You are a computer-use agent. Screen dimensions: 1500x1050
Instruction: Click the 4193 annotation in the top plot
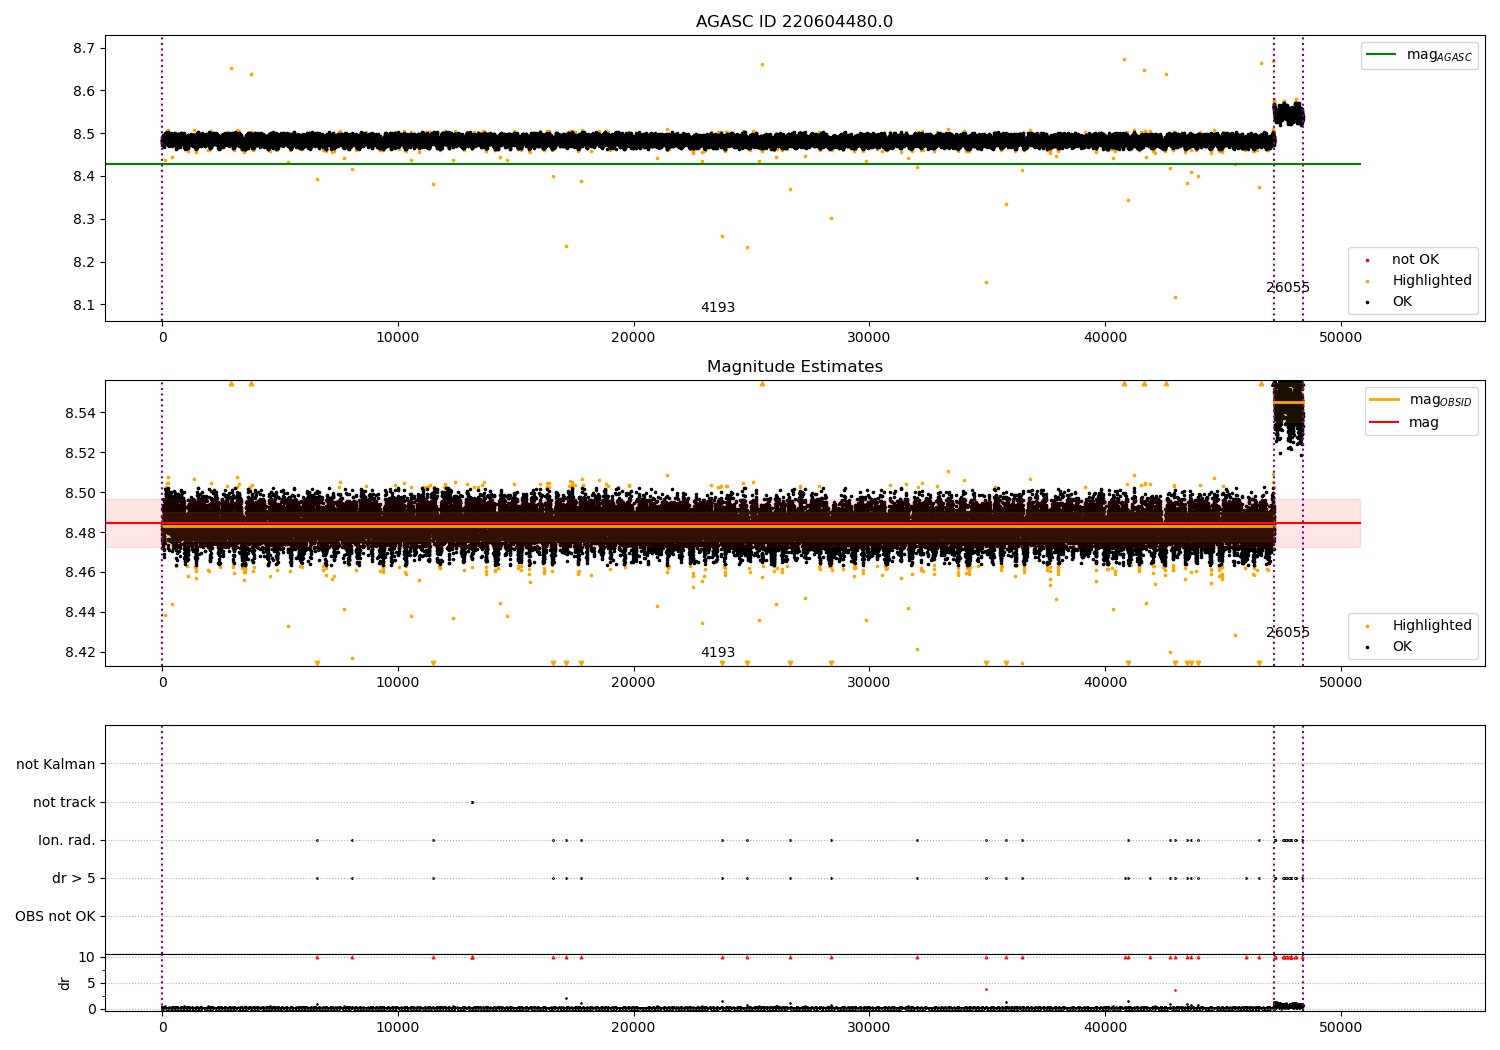click(x=718, y=308)
